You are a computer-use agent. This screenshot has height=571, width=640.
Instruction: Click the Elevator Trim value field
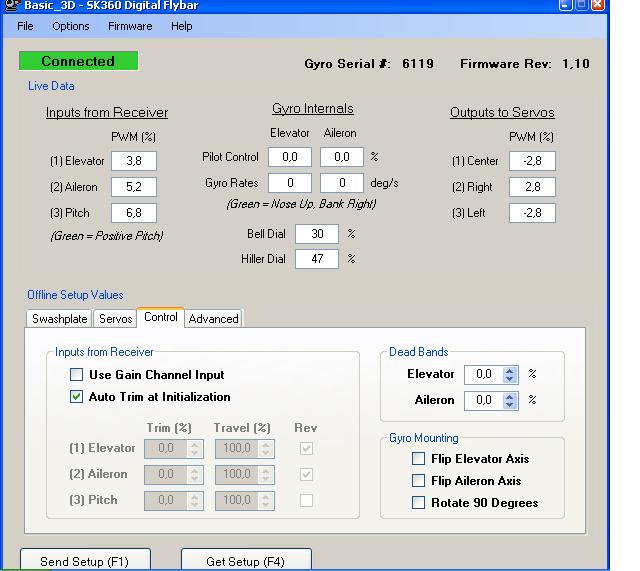[166, 449]
